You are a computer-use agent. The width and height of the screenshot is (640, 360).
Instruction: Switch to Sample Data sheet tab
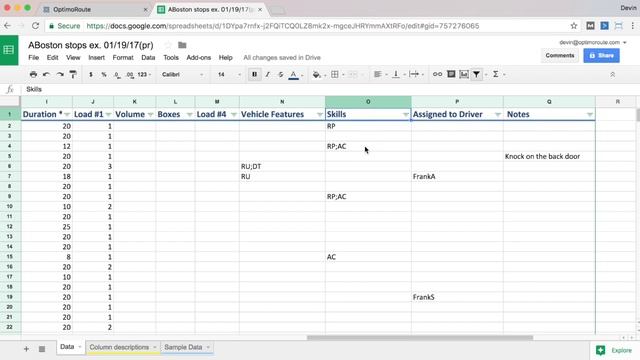coord(187,347)
